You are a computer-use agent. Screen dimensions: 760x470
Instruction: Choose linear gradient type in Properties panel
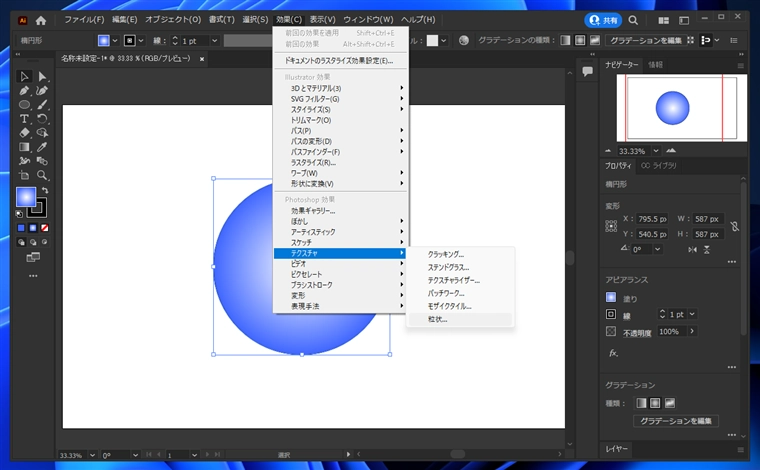[x=641, y=403]
